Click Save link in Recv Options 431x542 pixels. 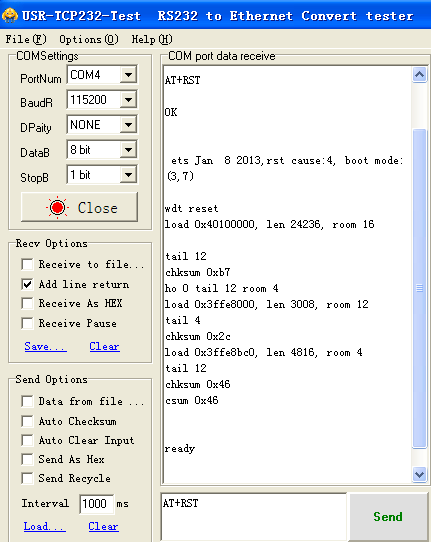[x=46, y=346]
